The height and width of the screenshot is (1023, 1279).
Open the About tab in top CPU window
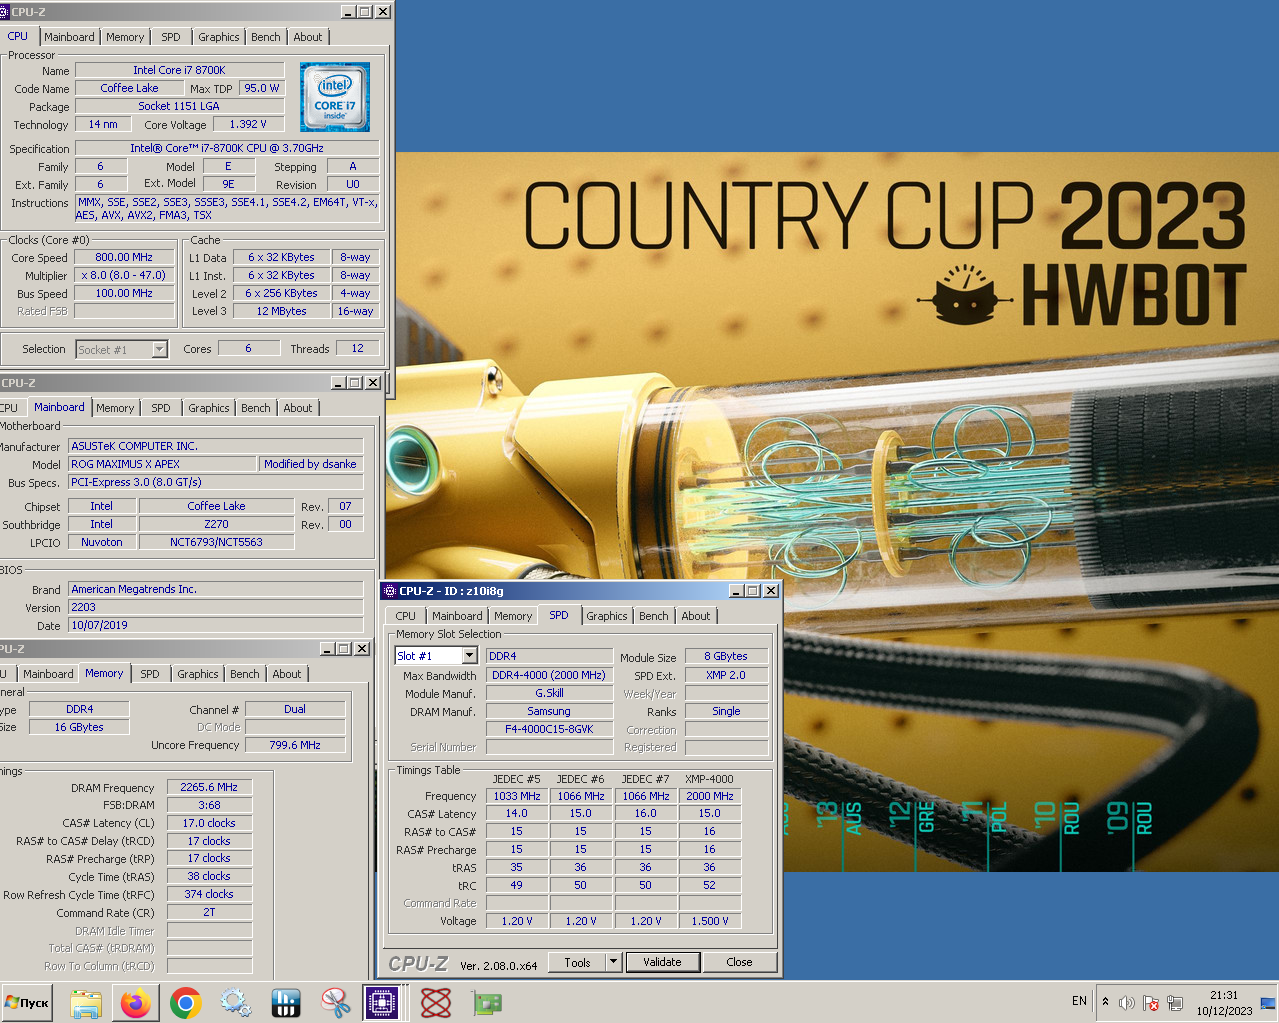308,37
